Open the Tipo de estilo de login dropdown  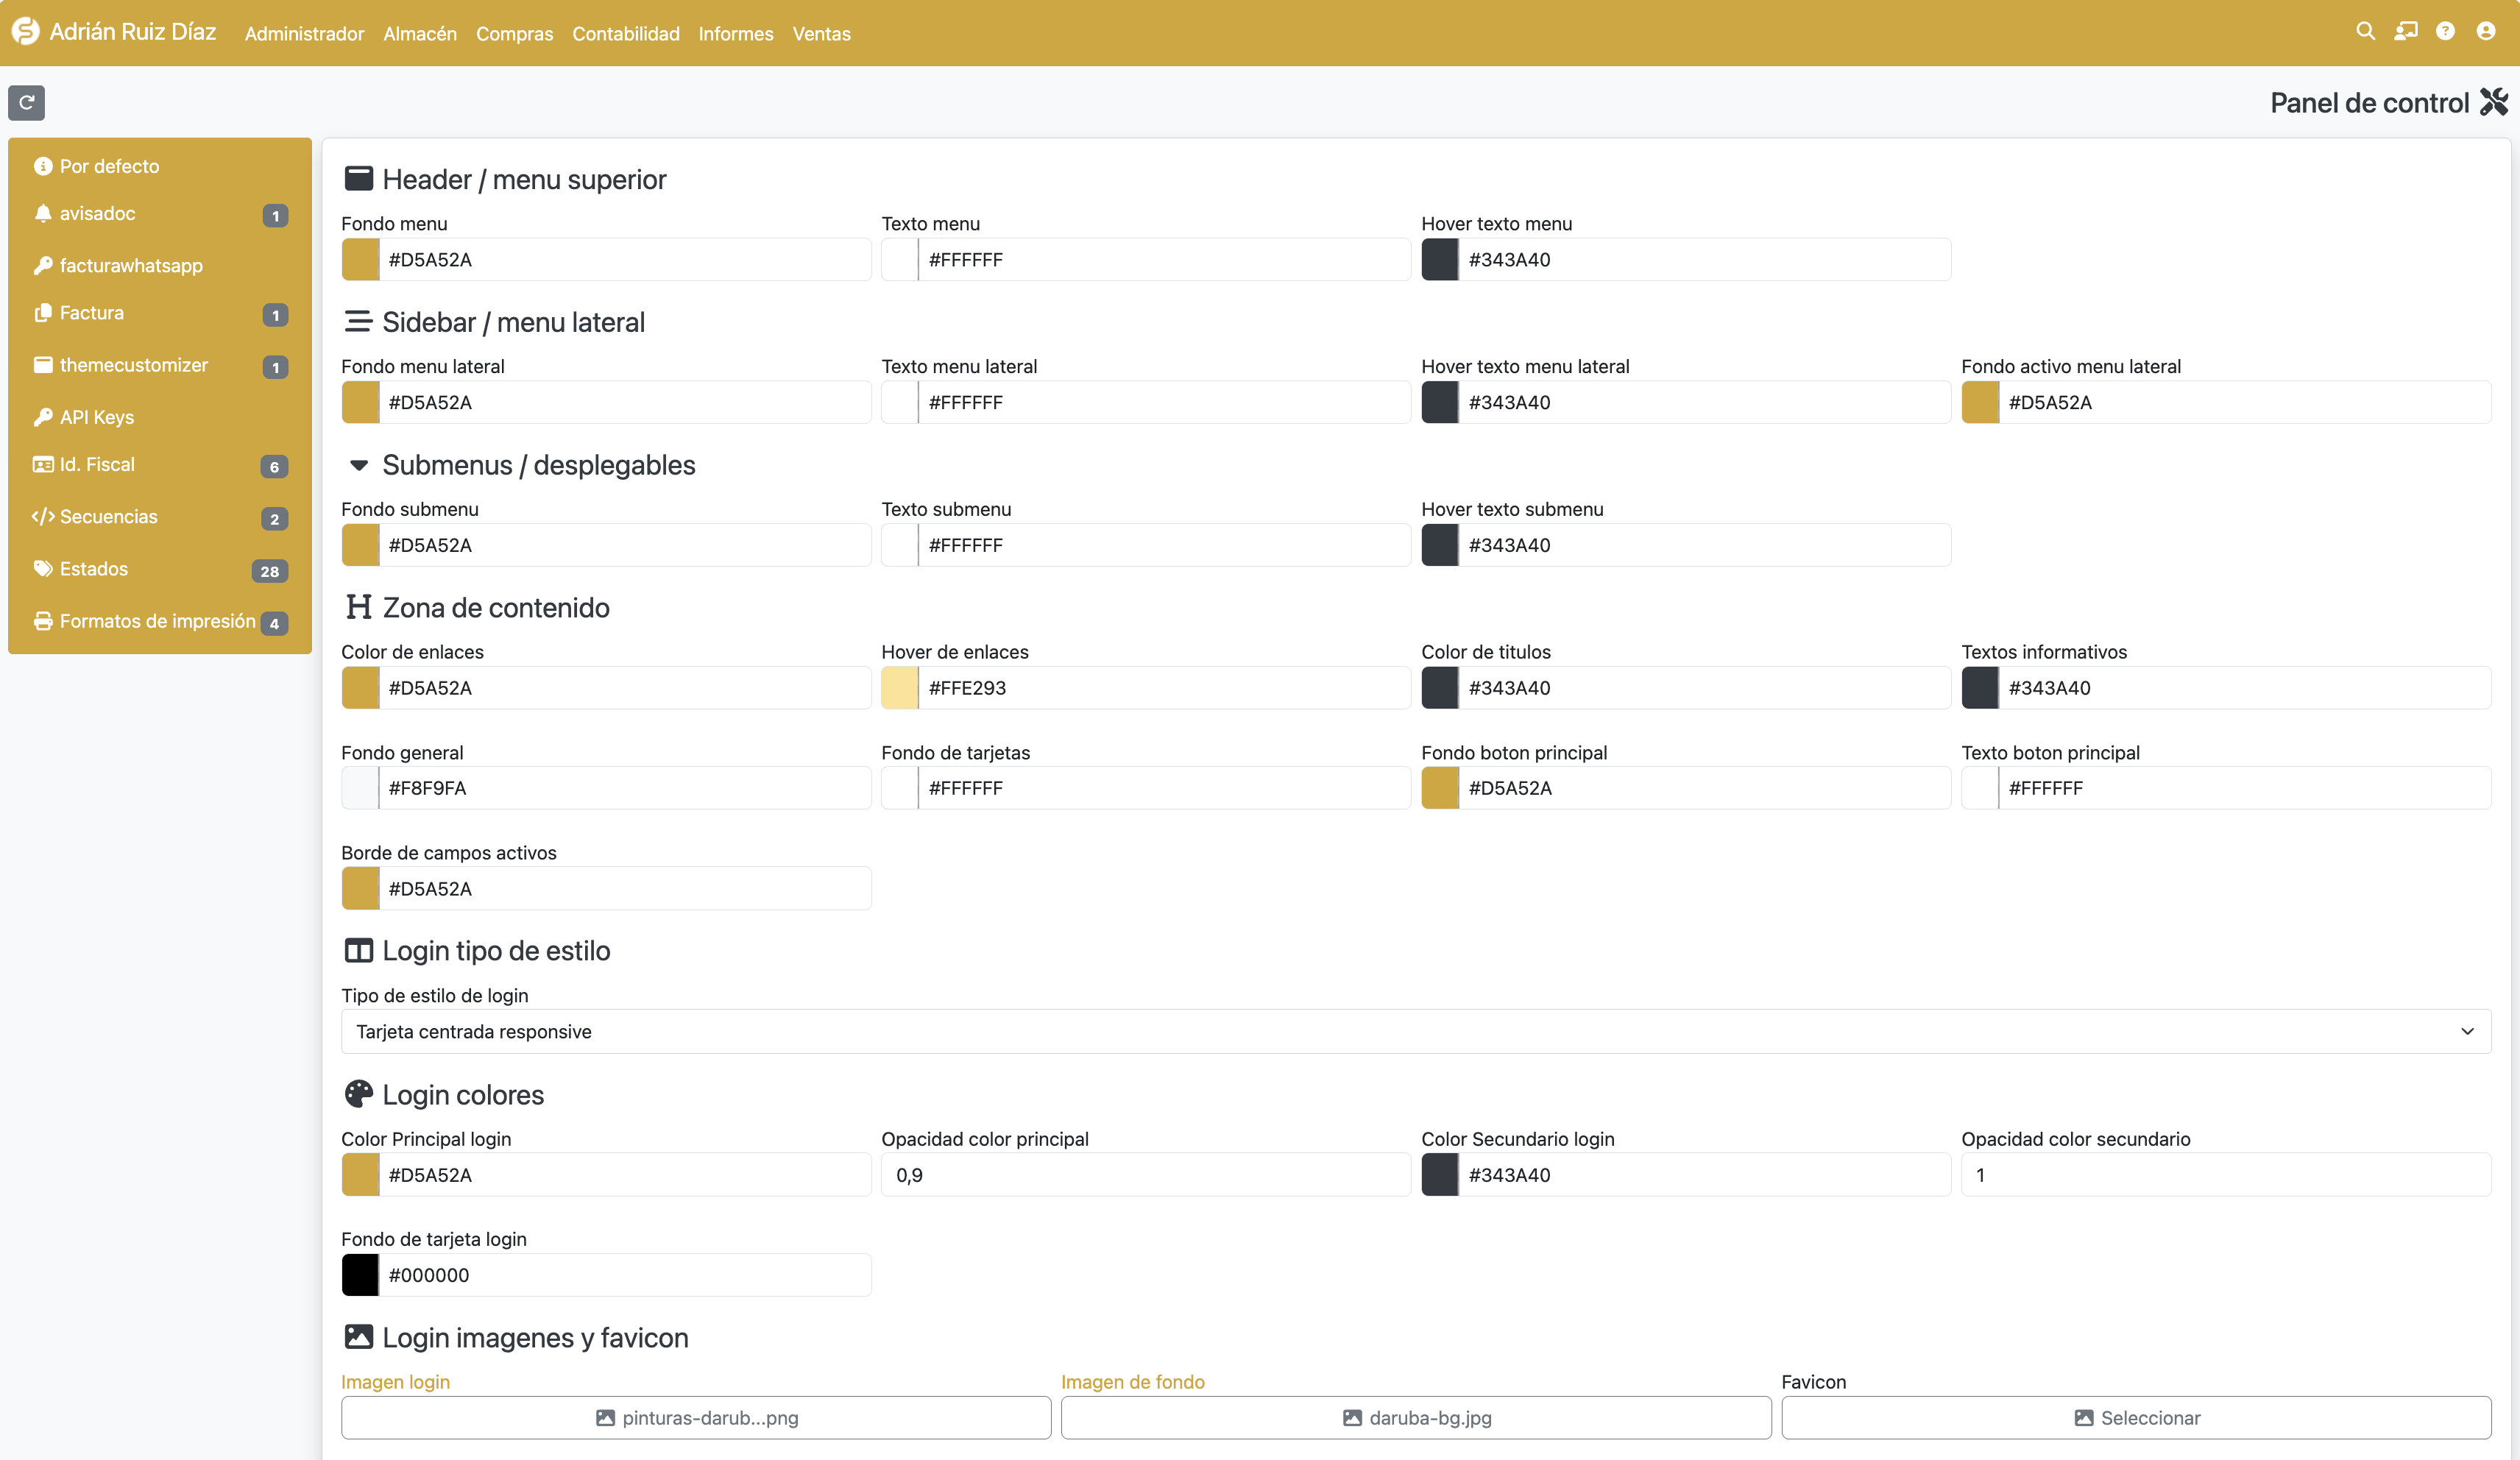(x=1416, y=1032)
